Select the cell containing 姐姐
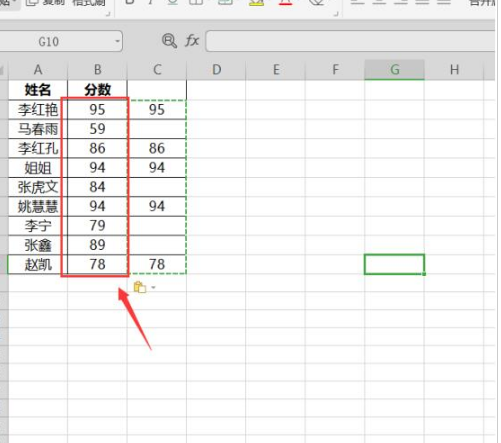Viewport: 501px width, 443px height. (x=38, y=168)
